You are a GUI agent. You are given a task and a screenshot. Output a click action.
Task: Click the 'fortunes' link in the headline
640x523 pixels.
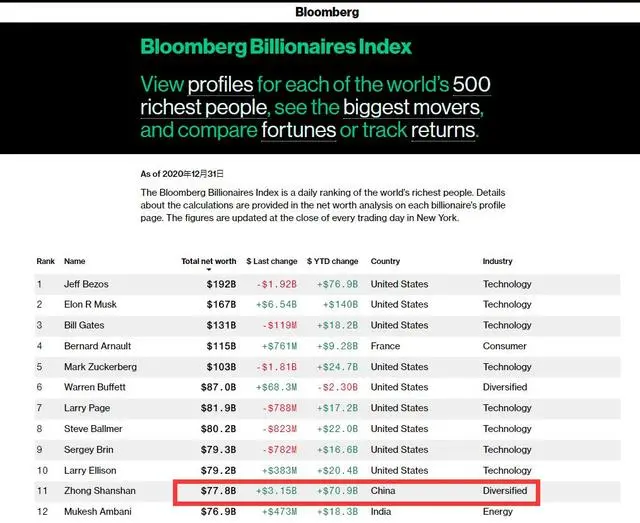pos(300,131)
